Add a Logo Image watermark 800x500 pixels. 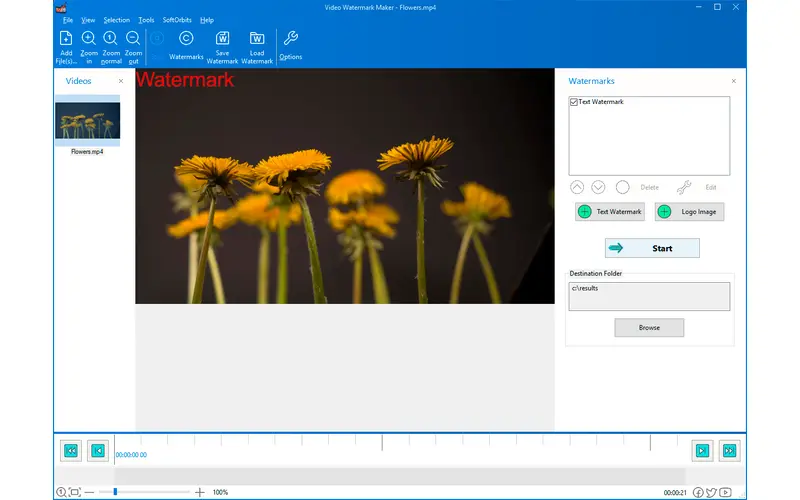point(689,212)
